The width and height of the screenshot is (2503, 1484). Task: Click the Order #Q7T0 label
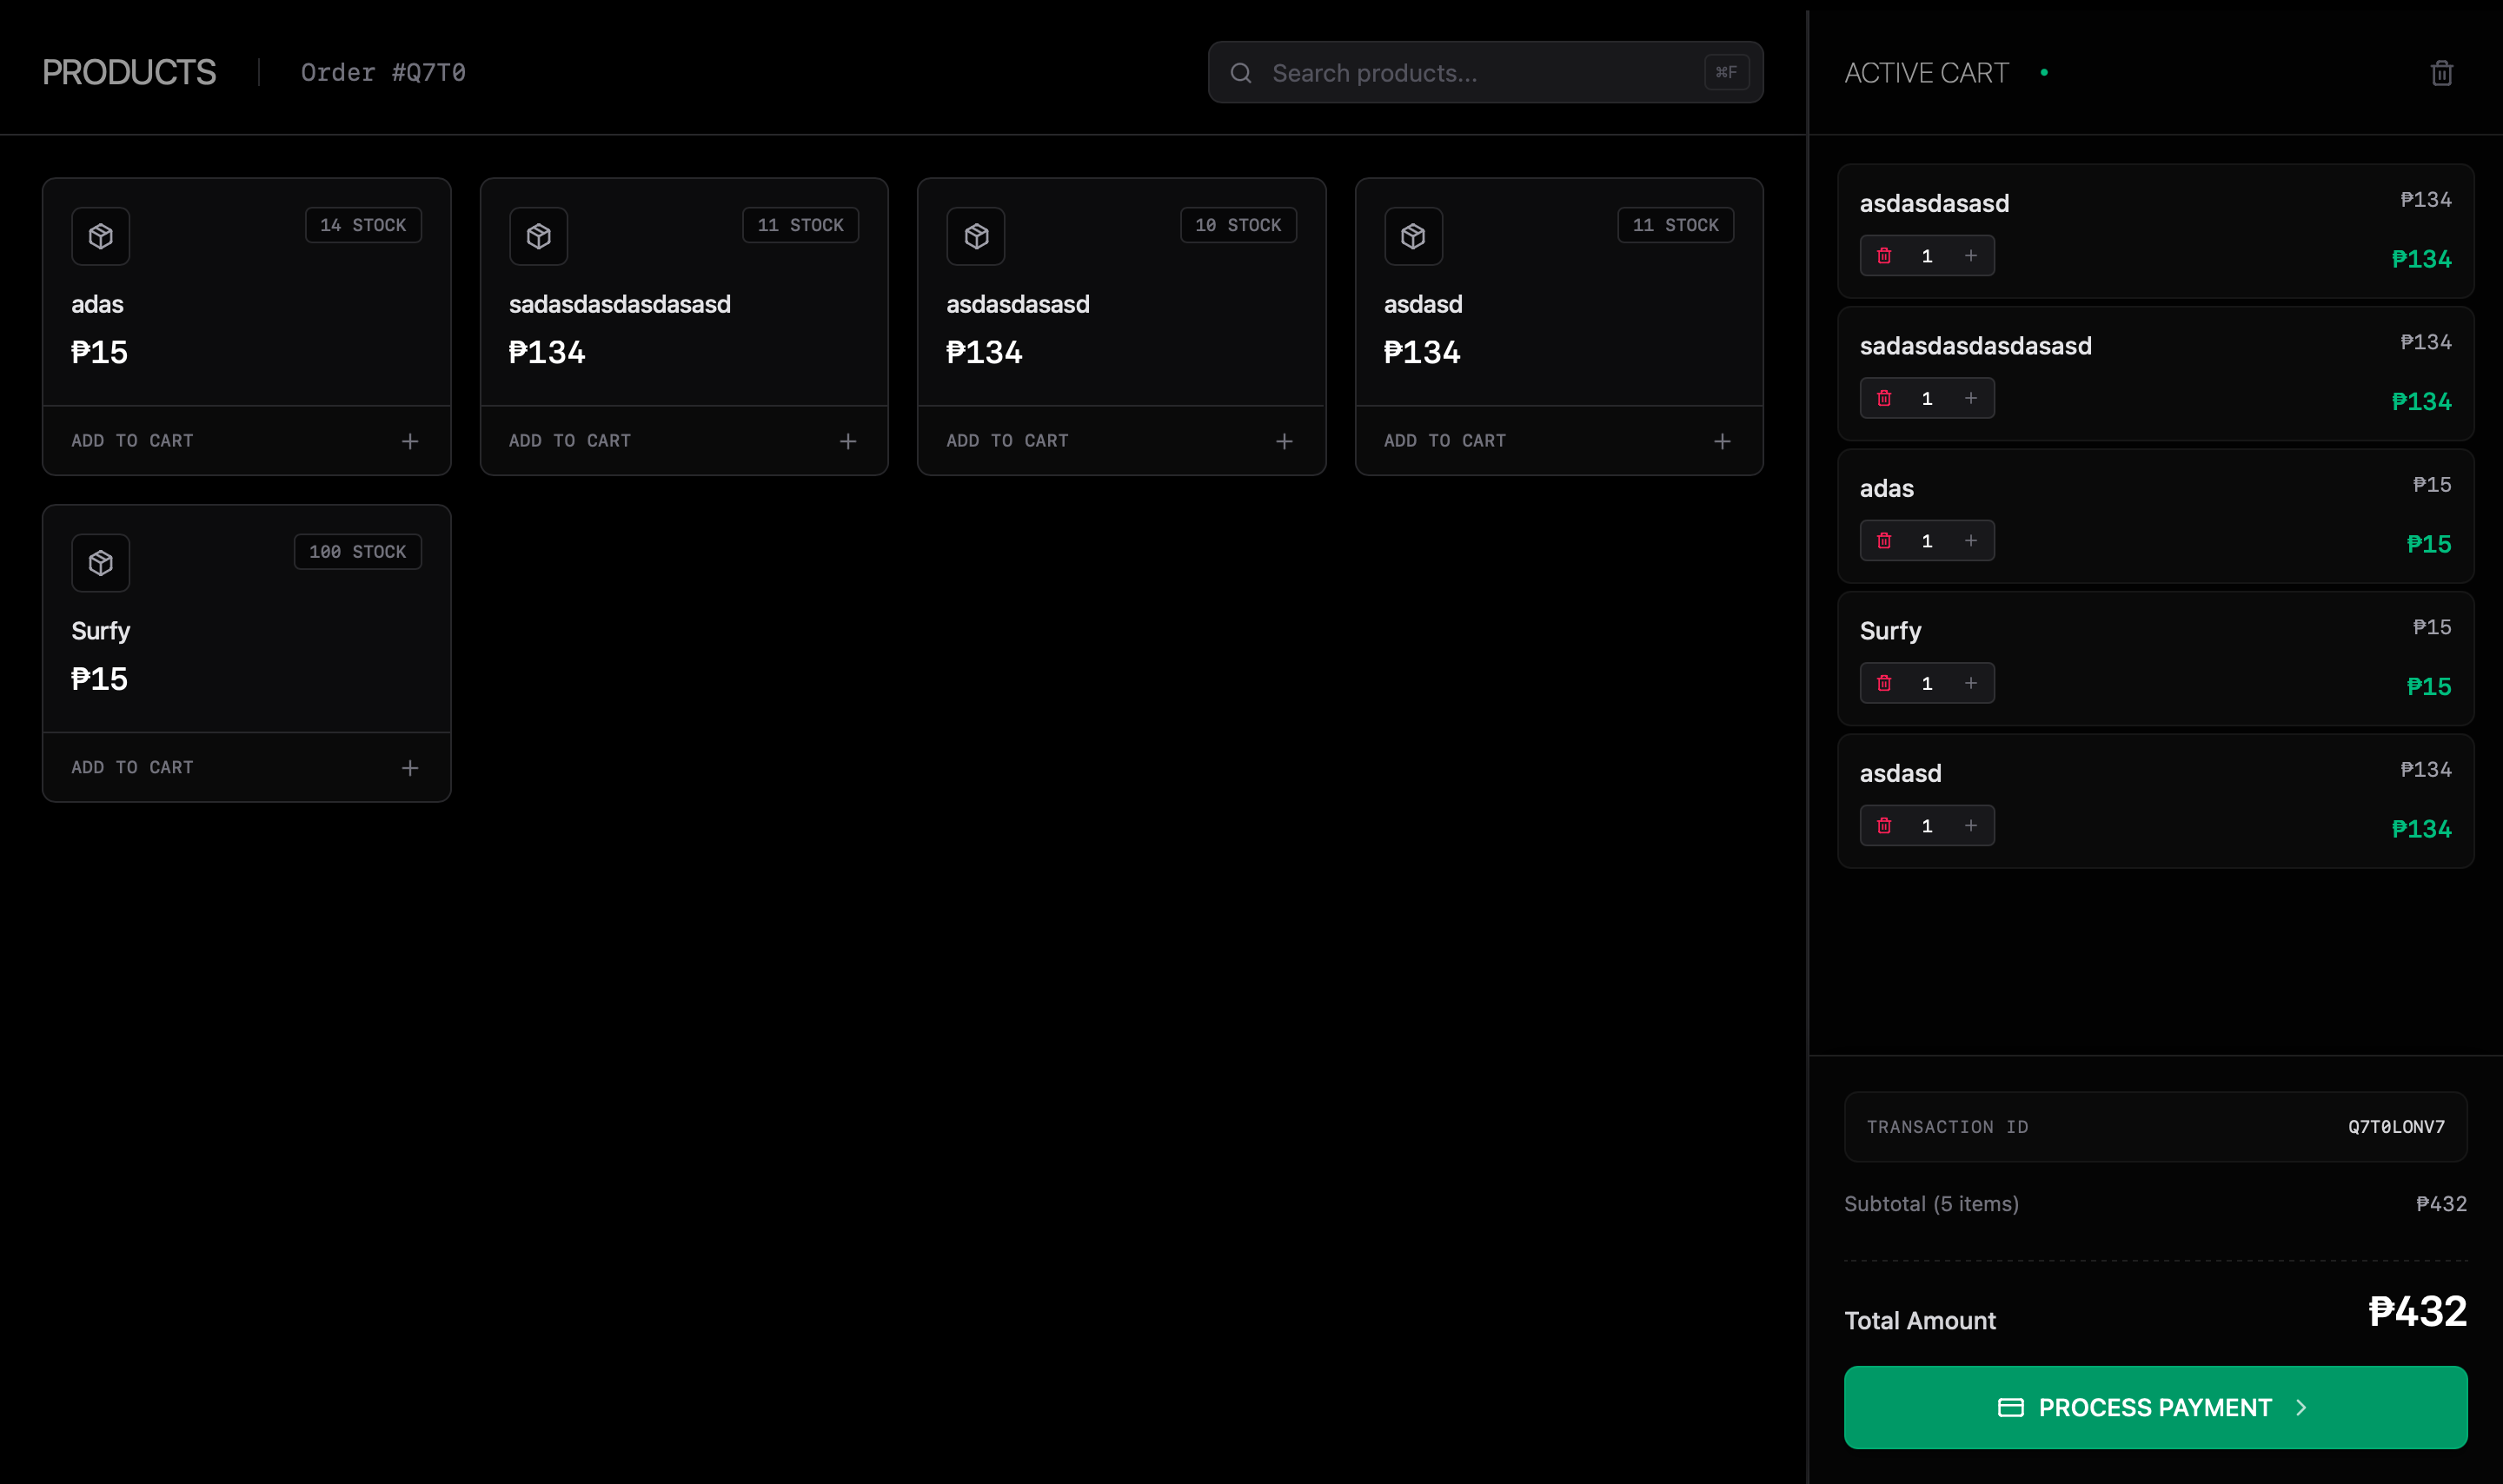click(383, 73)
